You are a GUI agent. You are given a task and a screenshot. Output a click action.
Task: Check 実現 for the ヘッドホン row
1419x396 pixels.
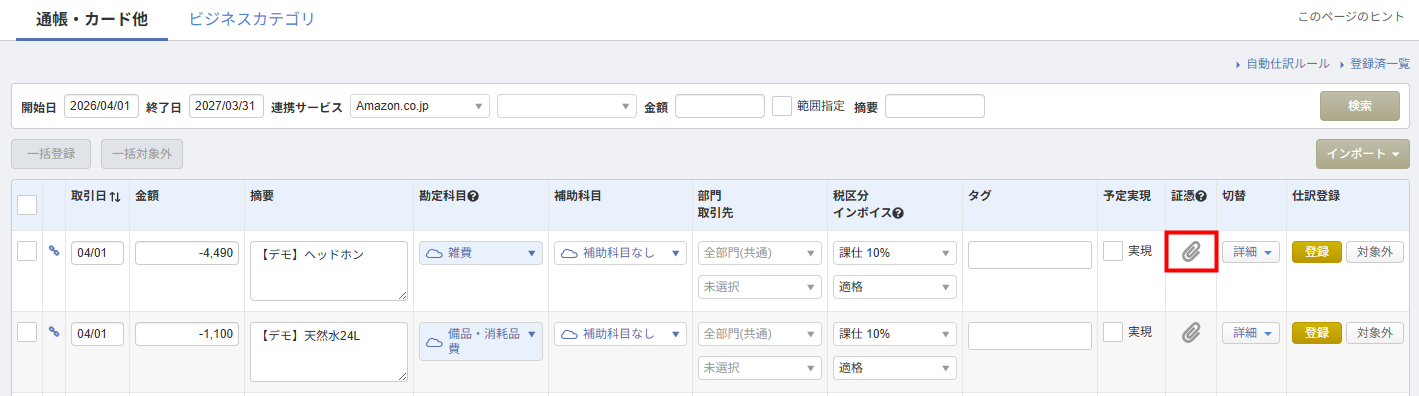pyautogui.click(x=1113, y=252)
